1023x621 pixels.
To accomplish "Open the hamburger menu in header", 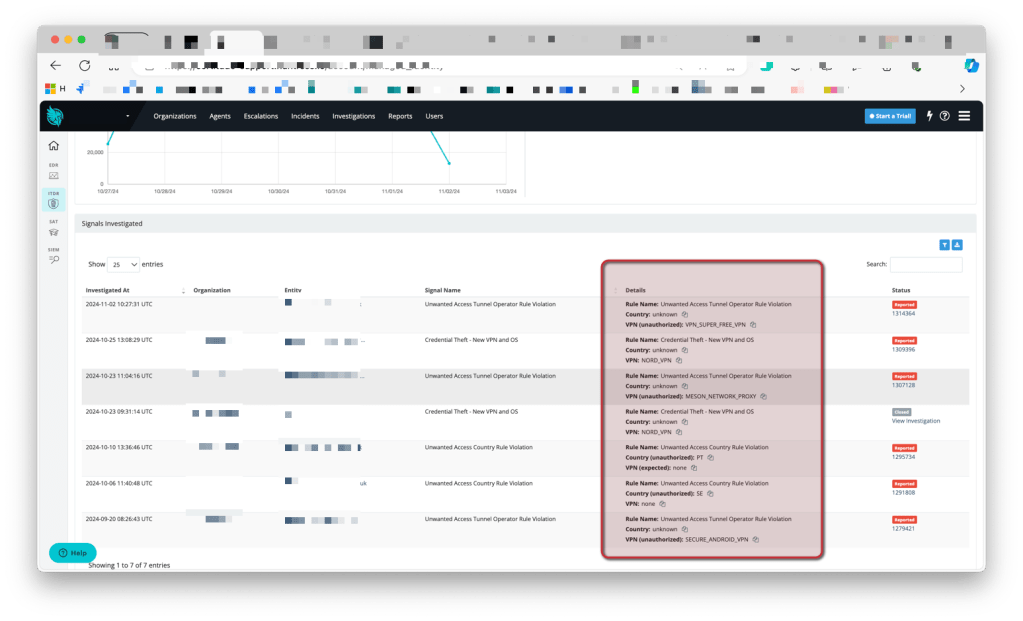I will tap(965, 116).
